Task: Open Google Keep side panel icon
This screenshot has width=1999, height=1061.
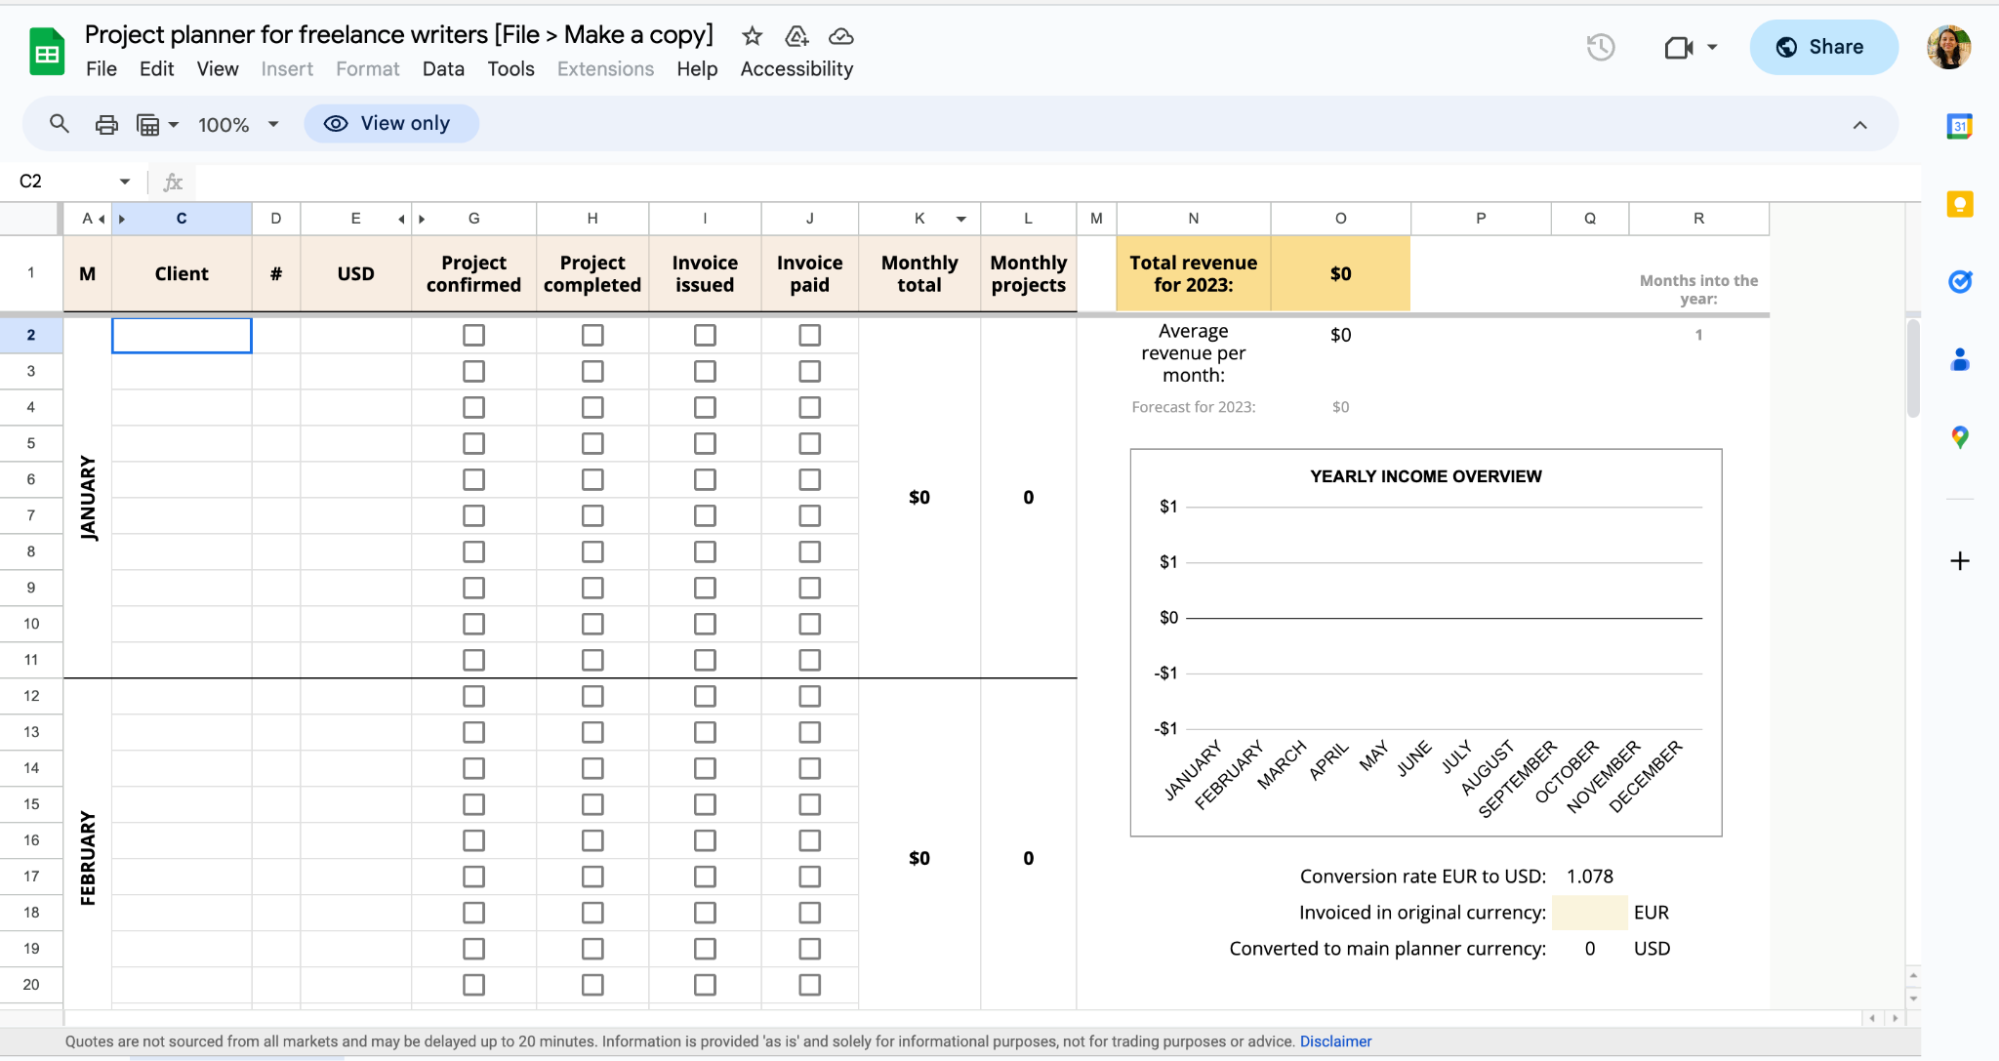Action: [1959, 204]
